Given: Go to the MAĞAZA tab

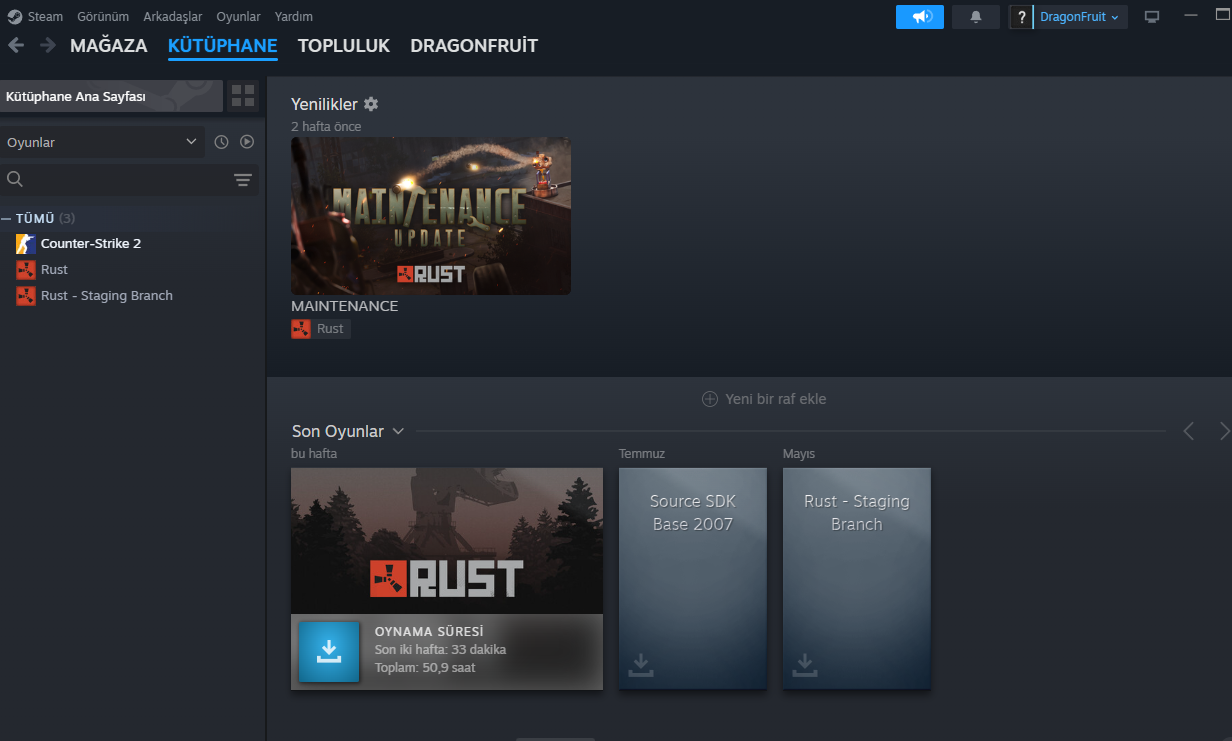Looking at the screenshot, I should (x=109, y=46).
